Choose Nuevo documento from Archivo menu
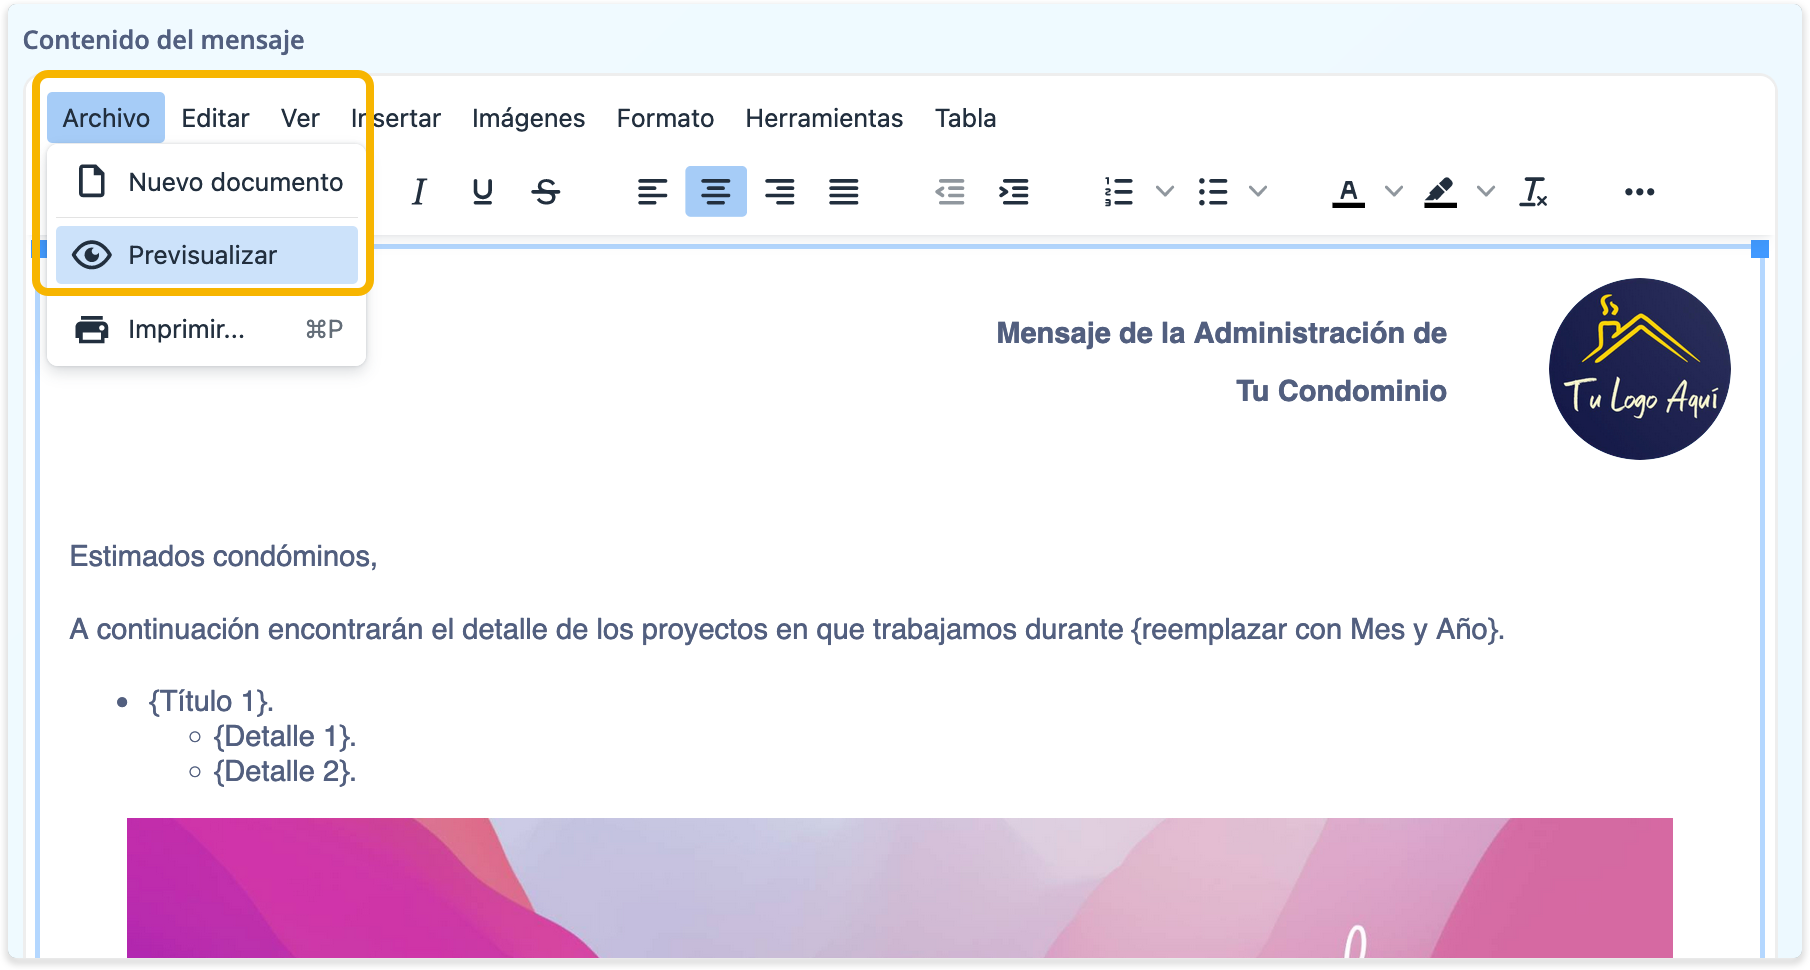The image size is (1810, 970). click(207, 182)
